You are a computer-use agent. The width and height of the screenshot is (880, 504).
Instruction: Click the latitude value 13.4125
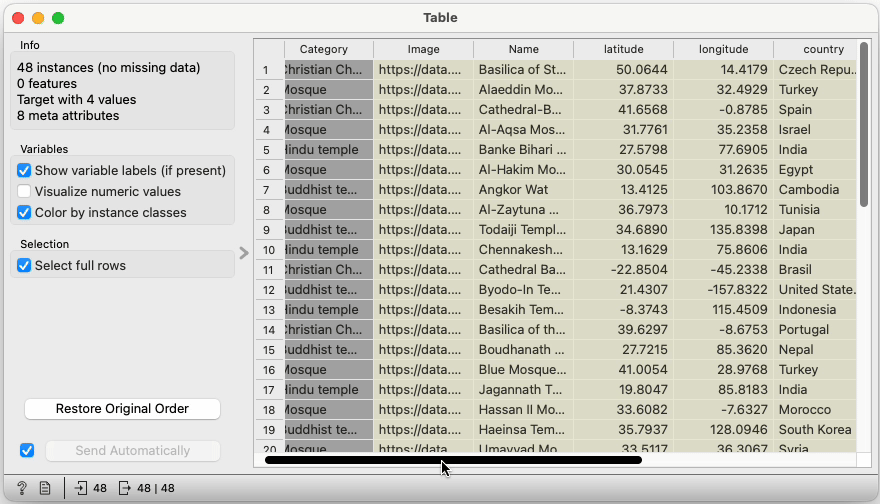click(x=624, y=190)
